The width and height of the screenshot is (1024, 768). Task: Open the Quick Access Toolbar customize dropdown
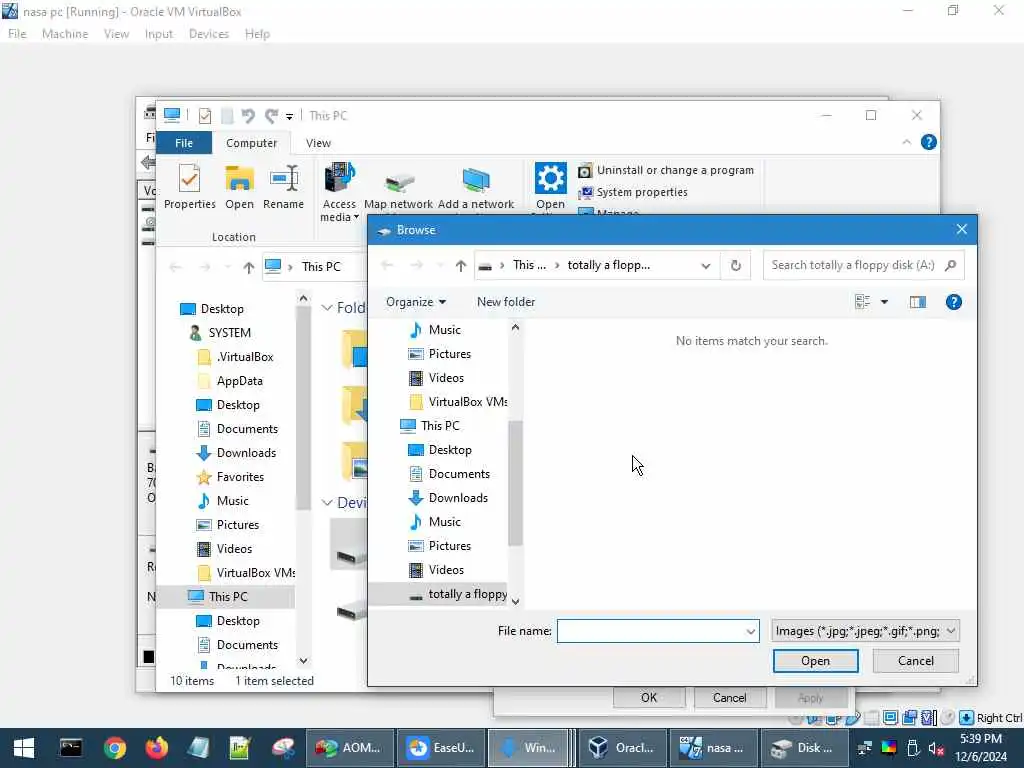point(289,116)
